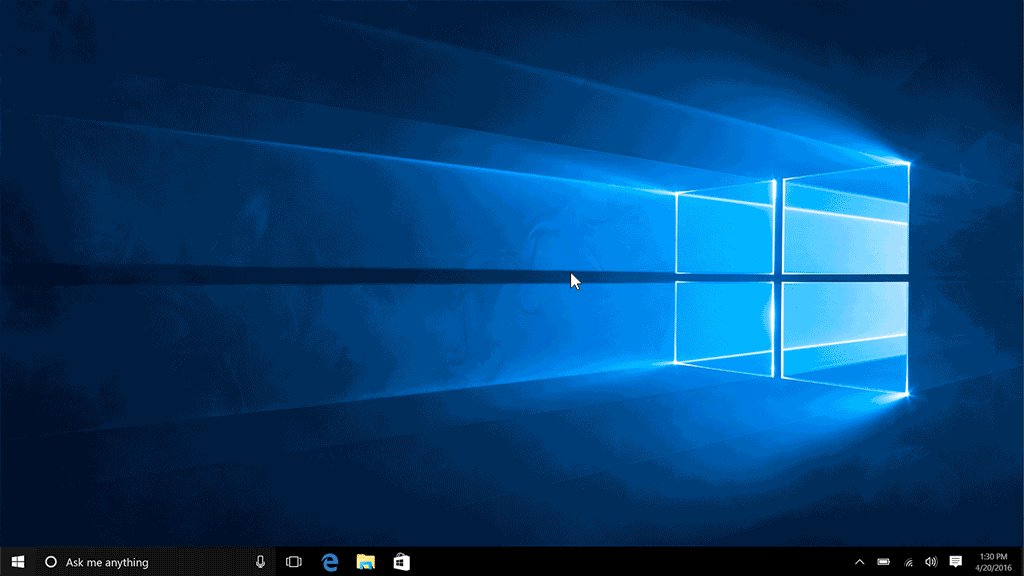
Task: Open the Windows Start menu
Action: (18, 562)
